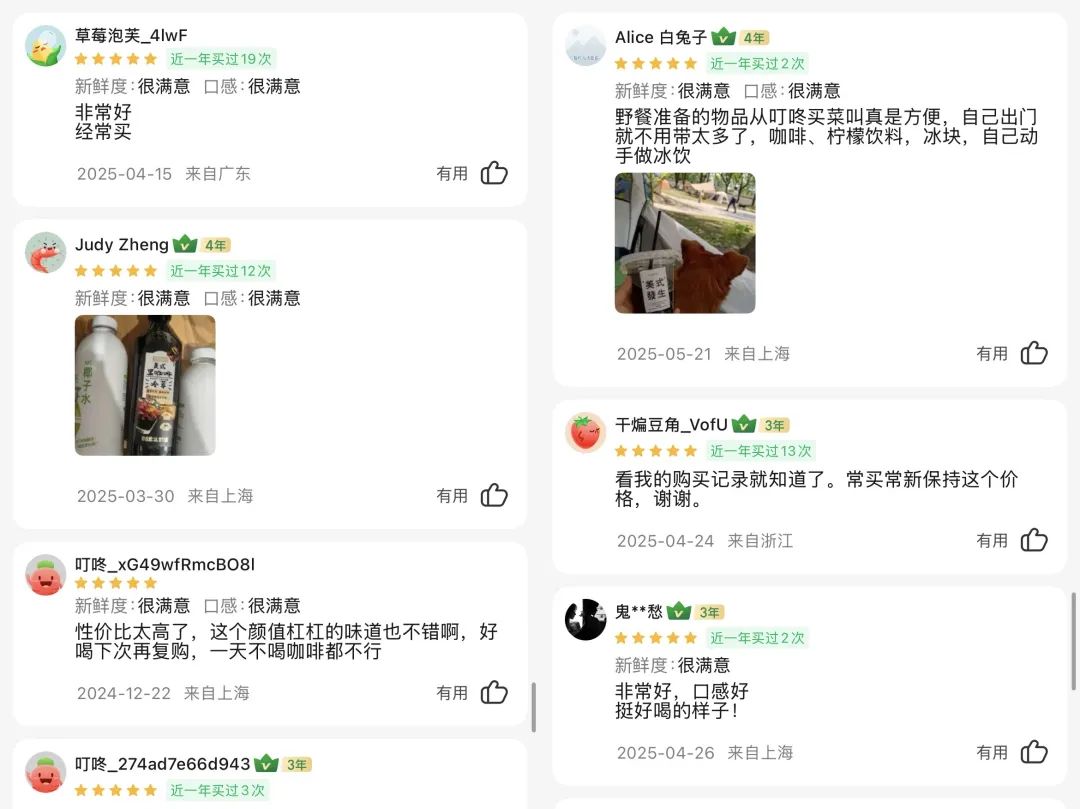Click the 近一年买过13次 badge
Screen dimensions: 1080x809
click(760, 451)
